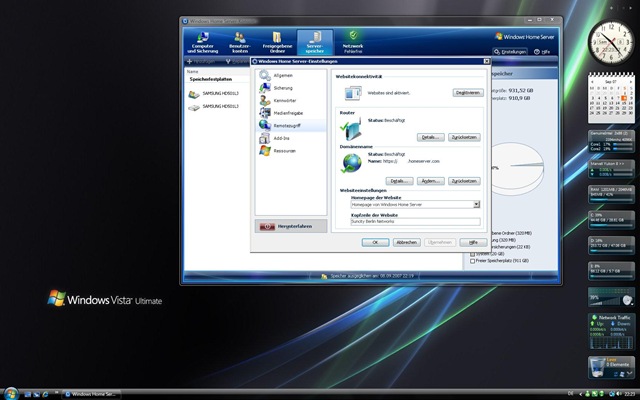Click Abbrechen button in settings dialog
The image size is (640, 400).
point(407,242)
